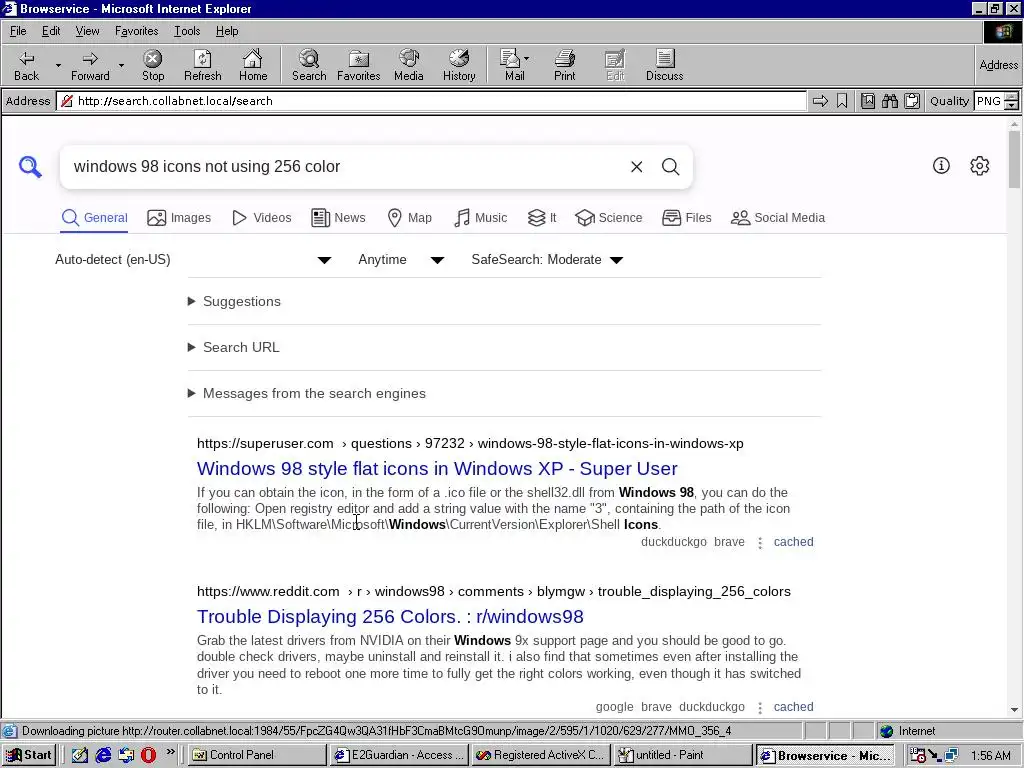Open the Edit menu
Screen dimensions: 1024x768
[51, 31]
